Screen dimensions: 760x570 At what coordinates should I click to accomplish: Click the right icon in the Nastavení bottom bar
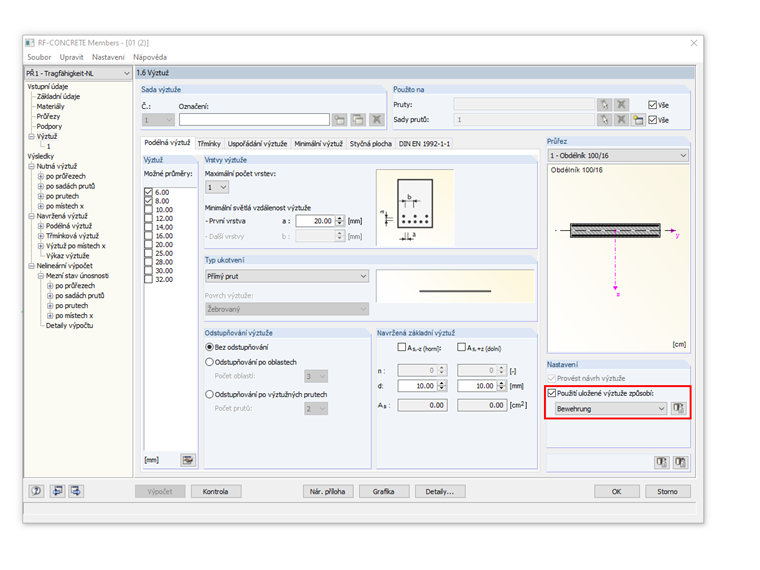point(680,462)
